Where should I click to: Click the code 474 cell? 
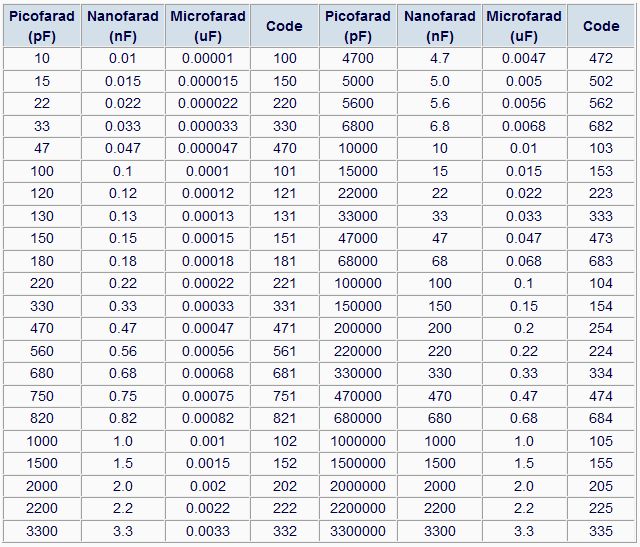(x=600, y=396)
